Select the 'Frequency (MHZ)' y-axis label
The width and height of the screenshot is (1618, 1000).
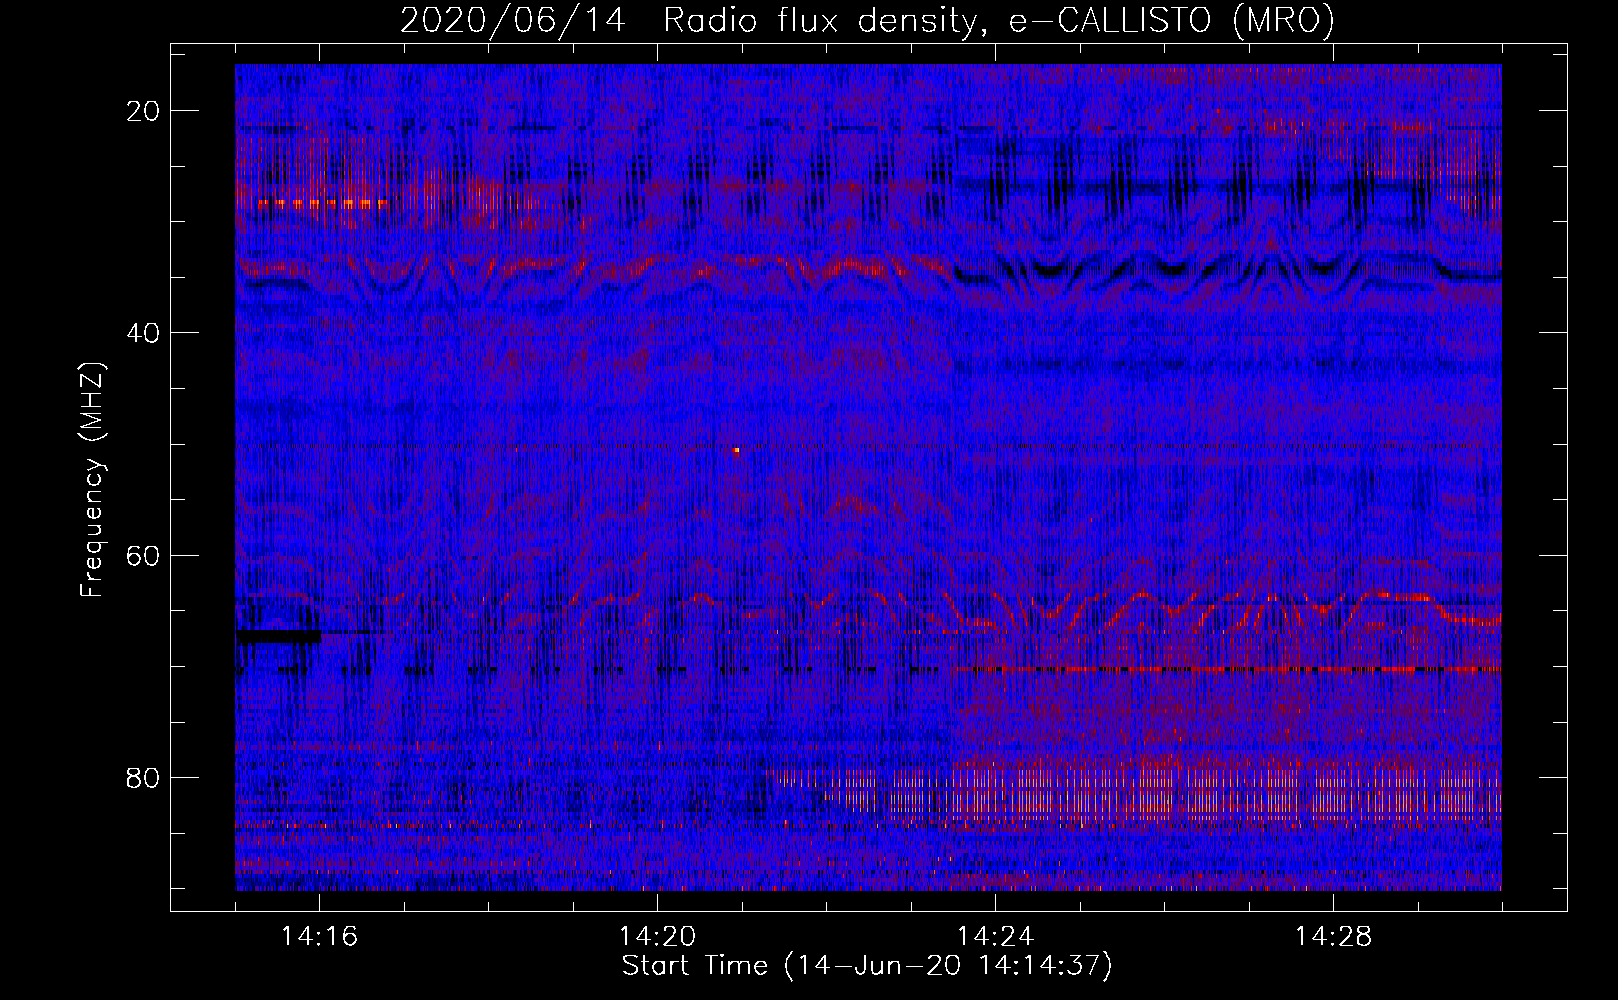click(92, 480)
